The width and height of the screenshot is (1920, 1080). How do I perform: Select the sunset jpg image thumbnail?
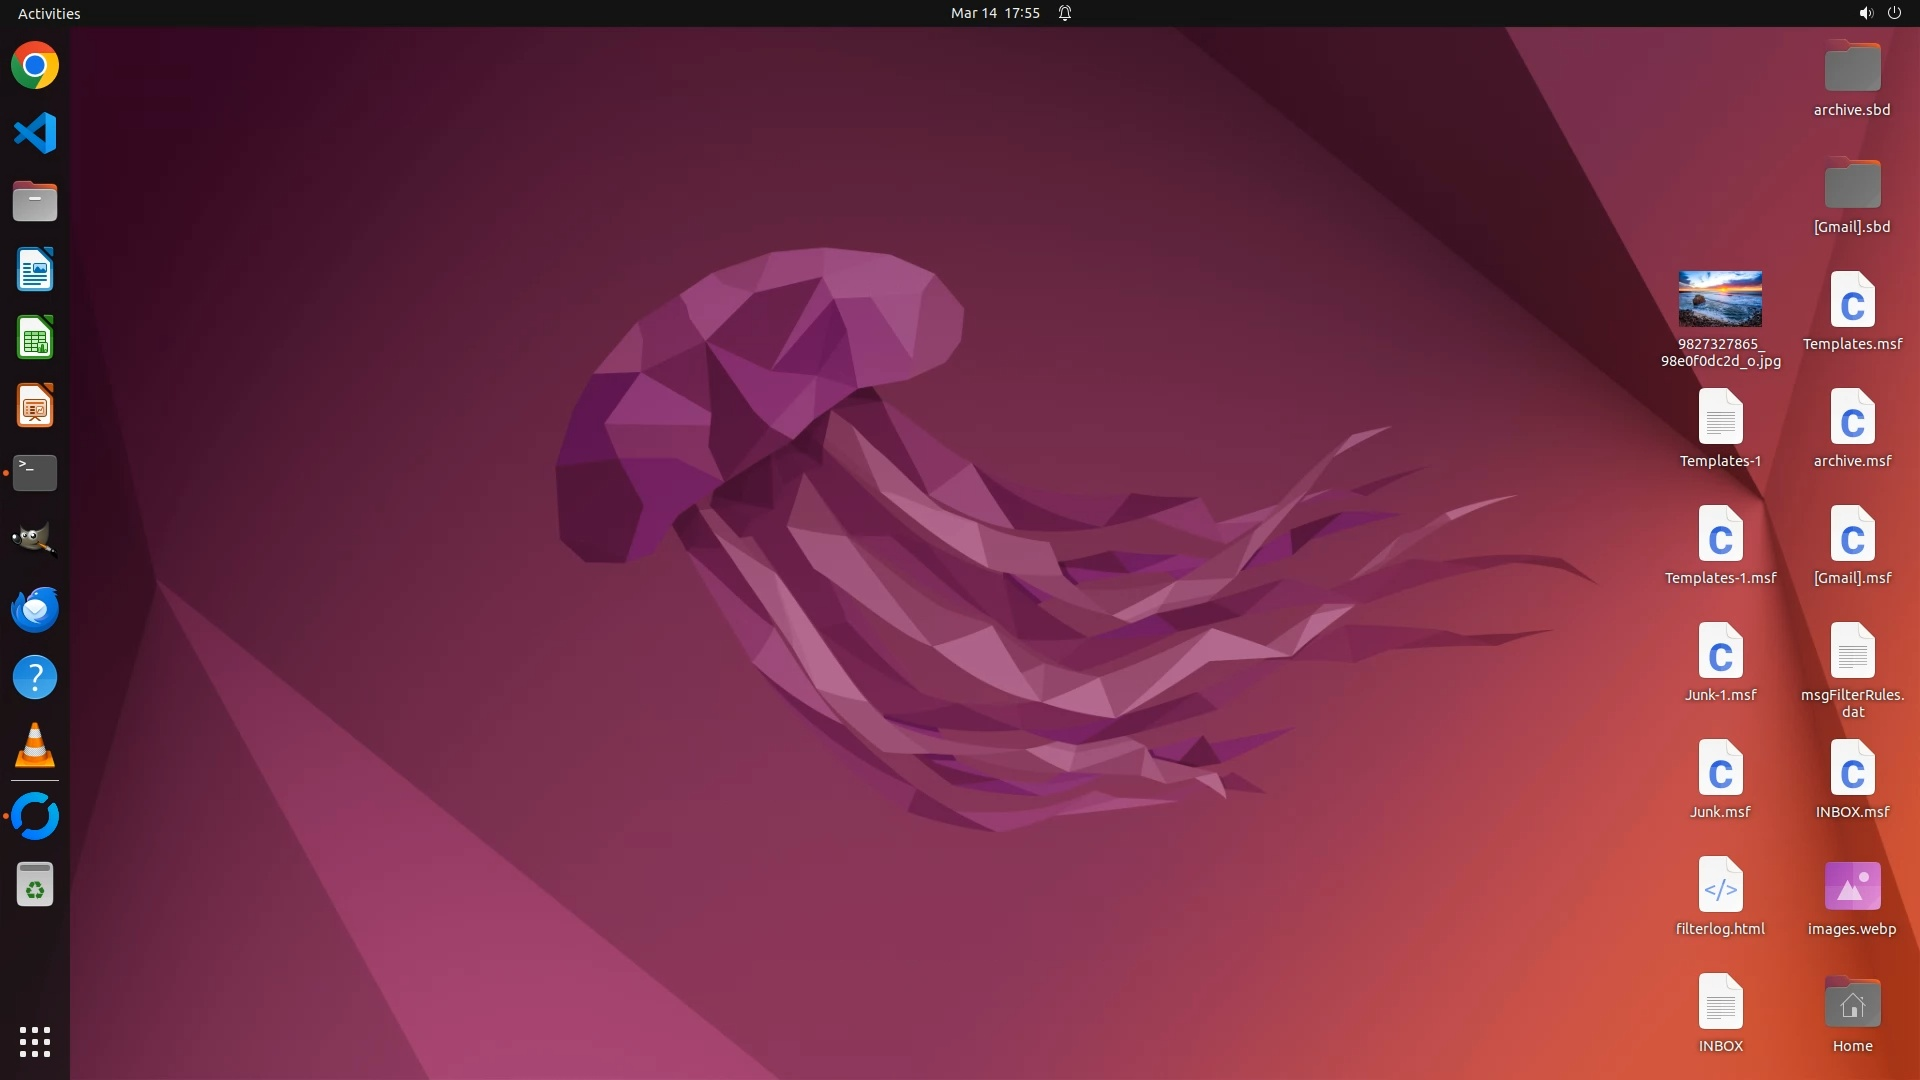1720,299
